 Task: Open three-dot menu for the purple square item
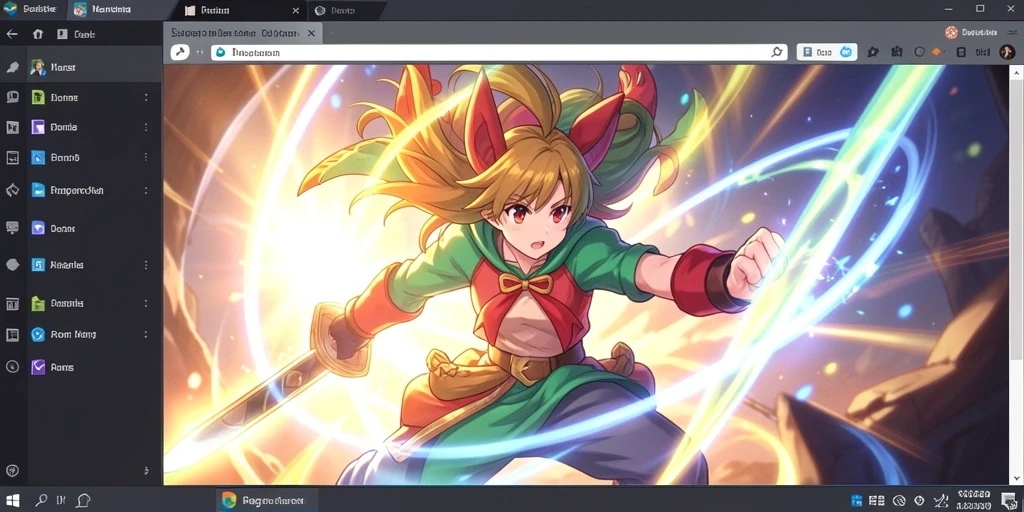[146, 127]
